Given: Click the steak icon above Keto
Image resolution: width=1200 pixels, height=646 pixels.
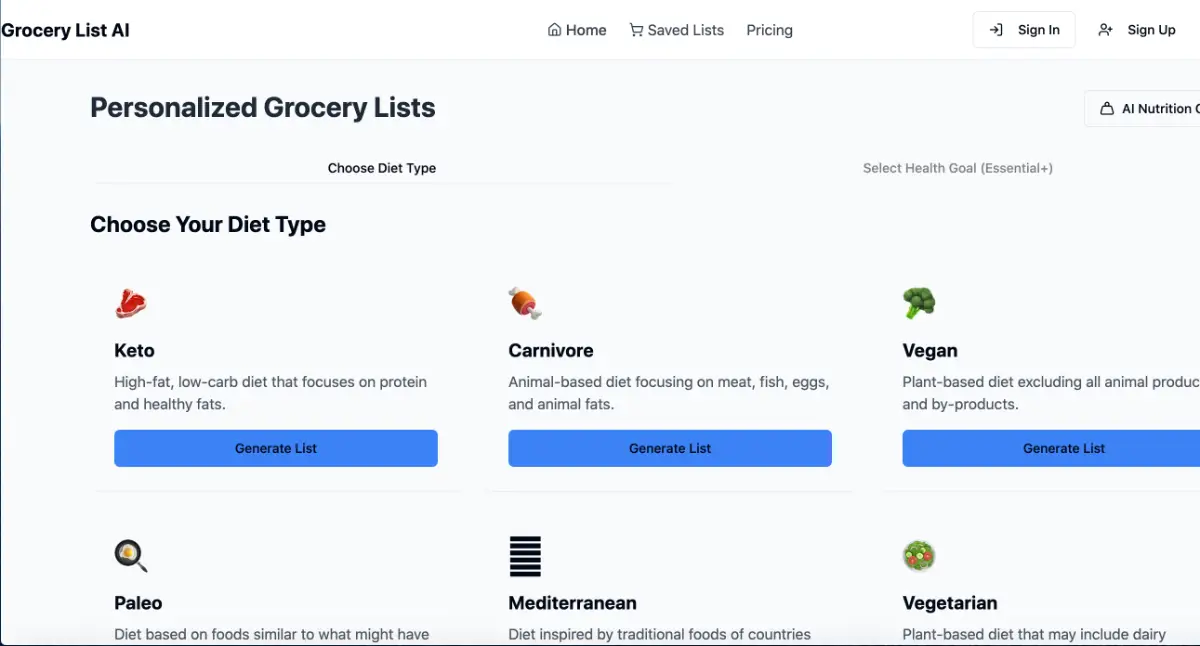Looking at the screenshot, I should 131,303.
